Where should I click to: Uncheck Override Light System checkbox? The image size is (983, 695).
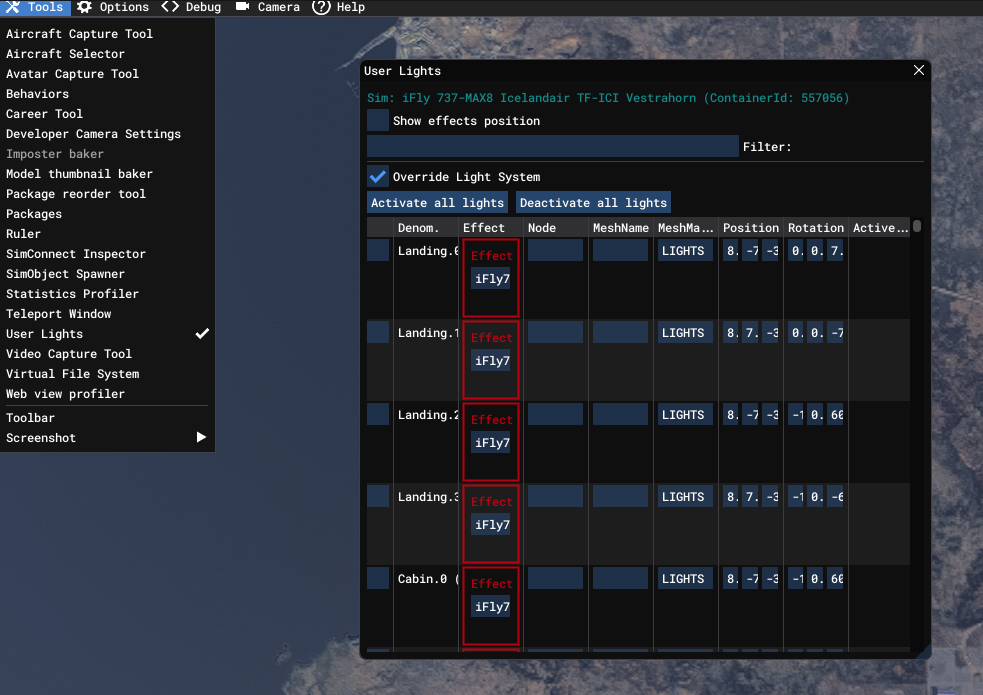[378, 177]
